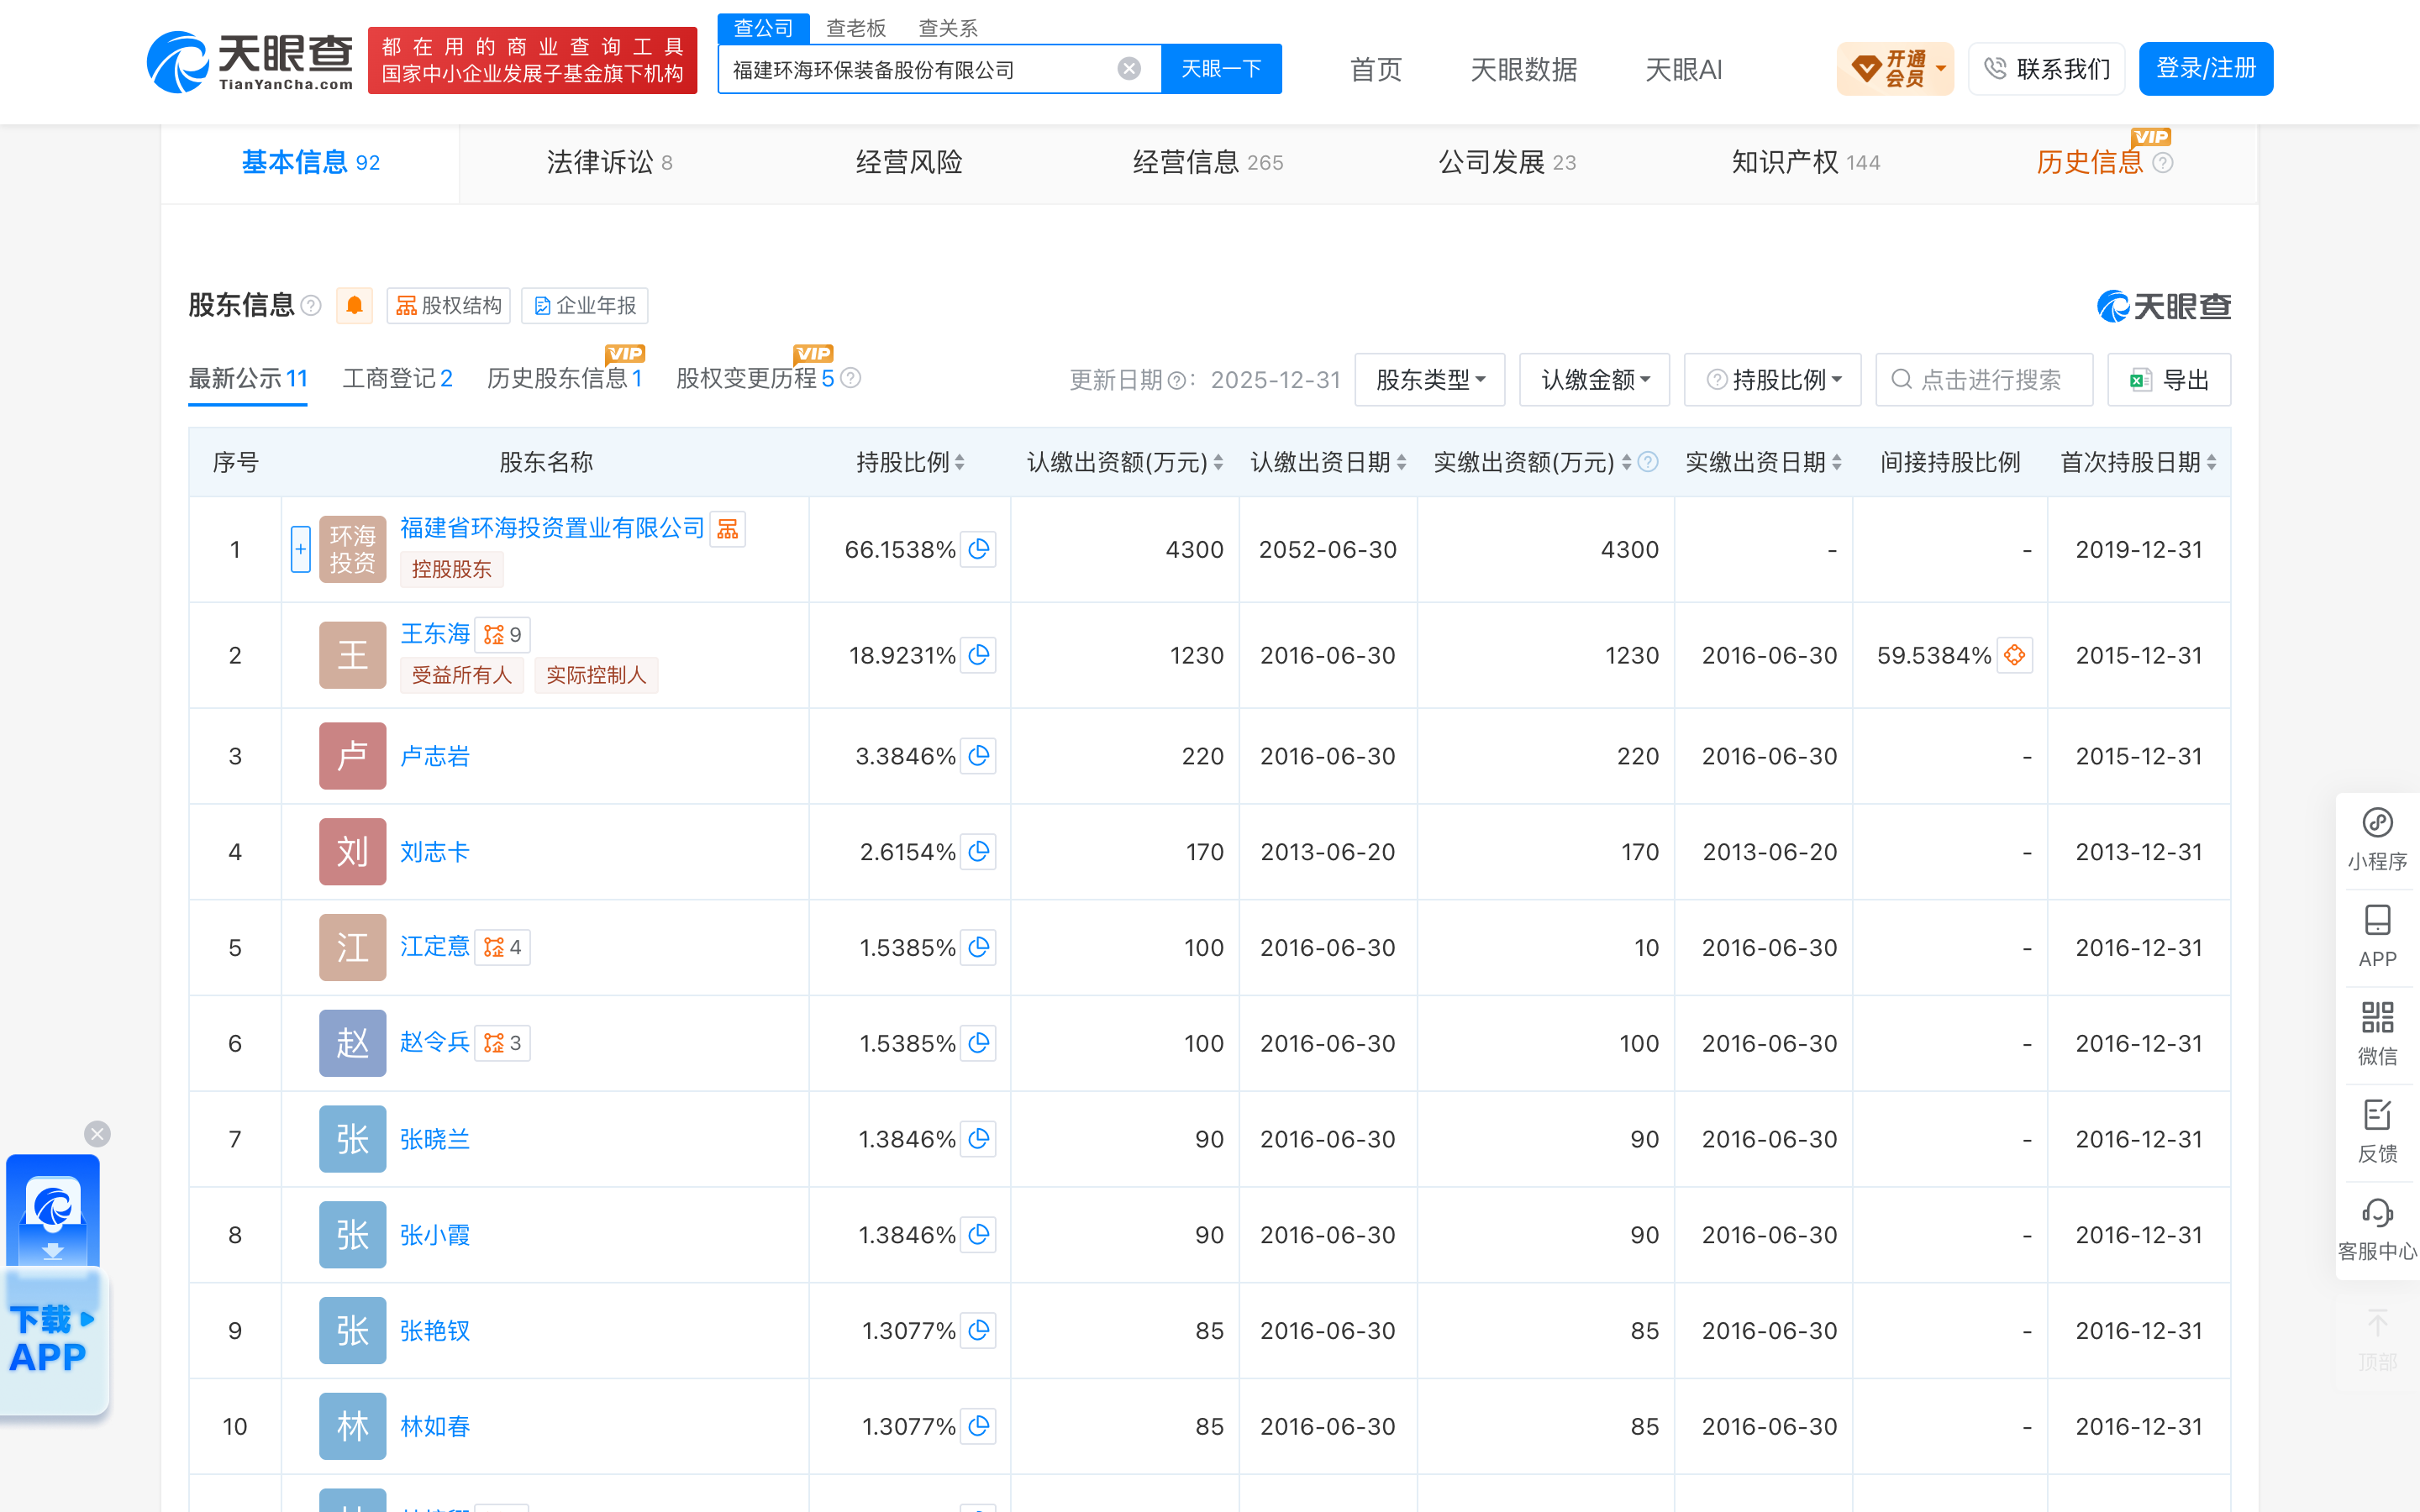The height and width of the screenshot is (1512, 2420).
Task: Switch to 经营信息 tab
Action: [1208, 163]
